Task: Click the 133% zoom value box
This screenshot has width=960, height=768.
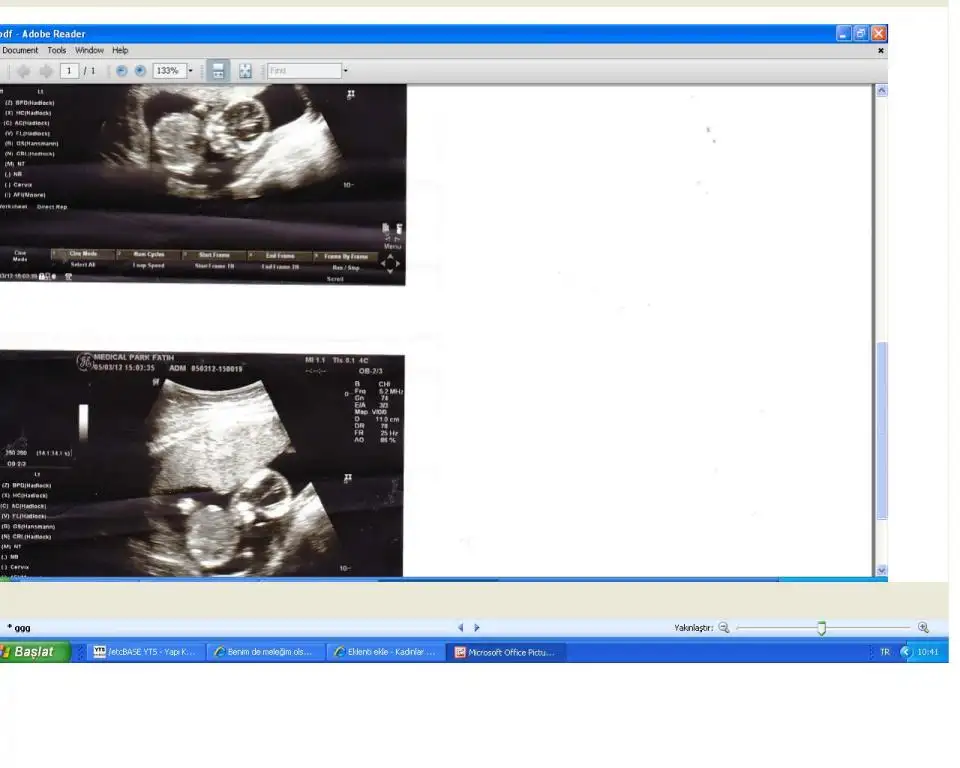Action: 170,71
